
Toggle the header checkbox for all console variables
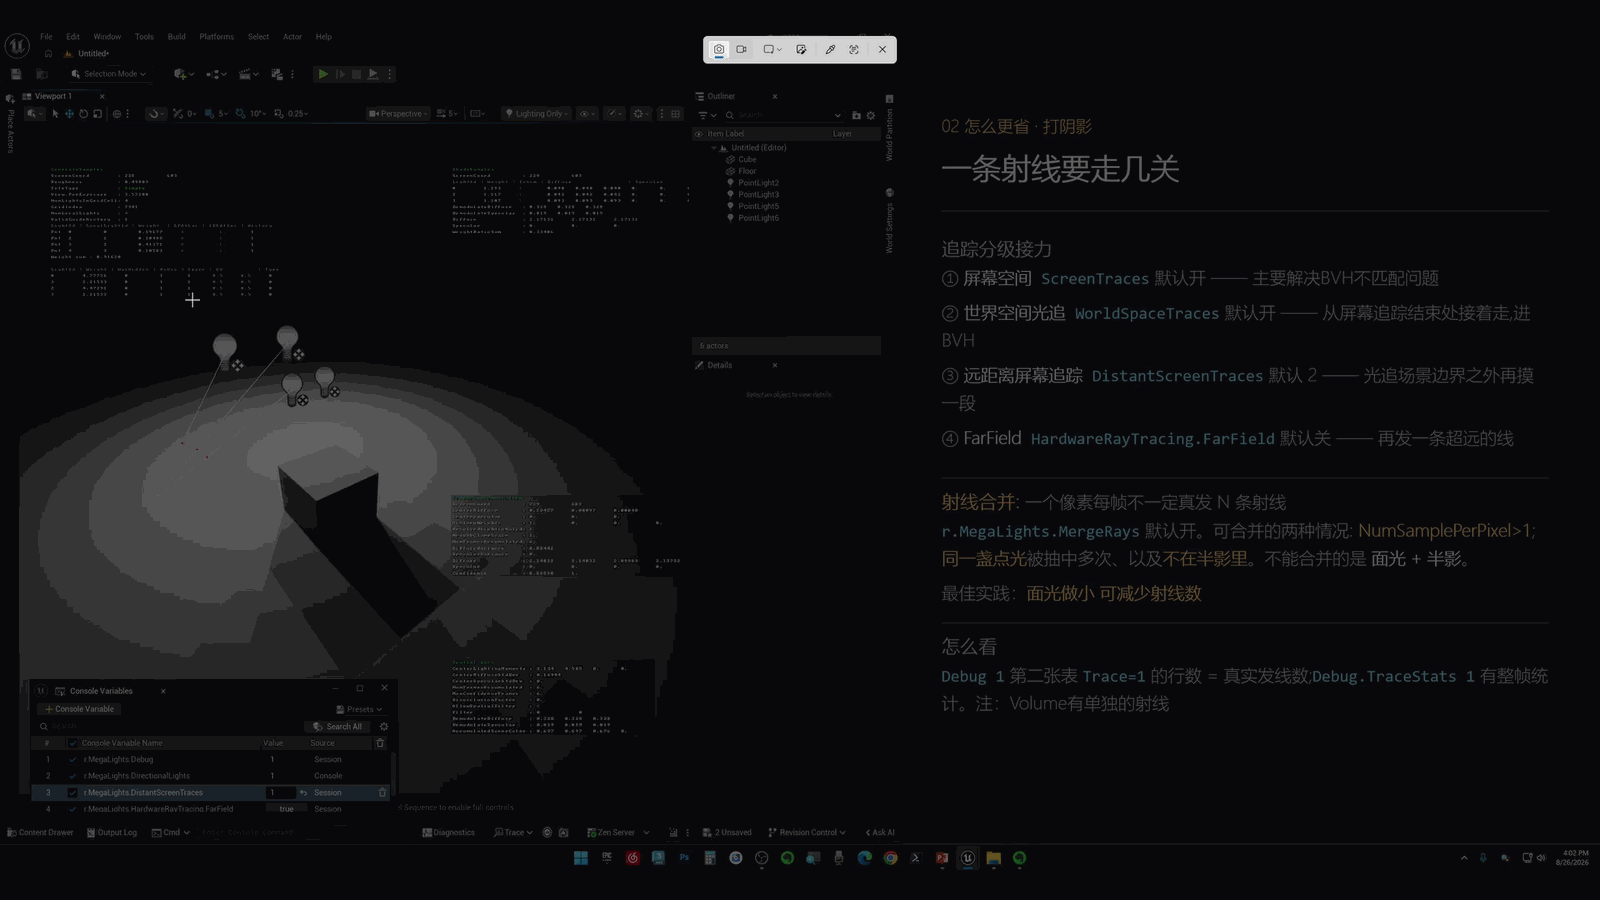[72, 743]
